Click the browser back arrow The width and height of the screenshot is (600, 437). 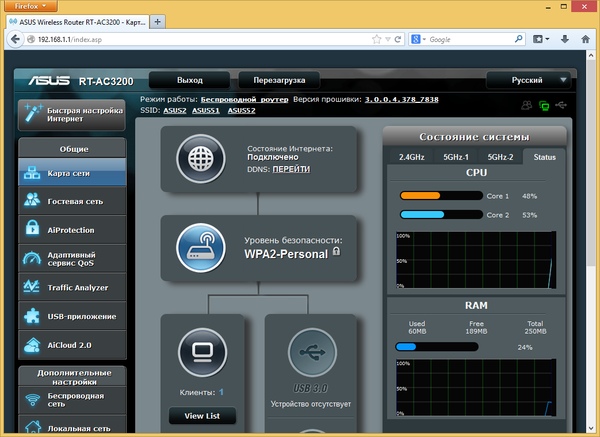(15, 39)
